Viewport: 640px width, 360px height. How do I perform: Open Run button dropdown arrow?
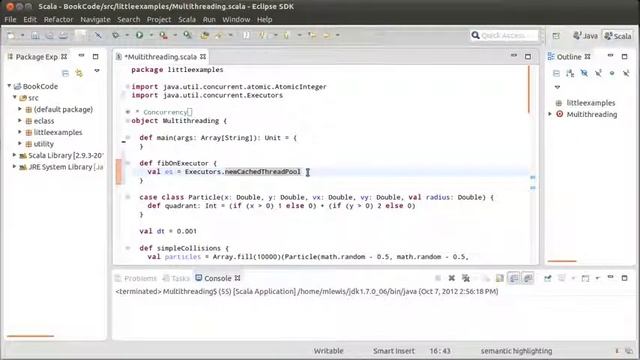pos(151,35)
